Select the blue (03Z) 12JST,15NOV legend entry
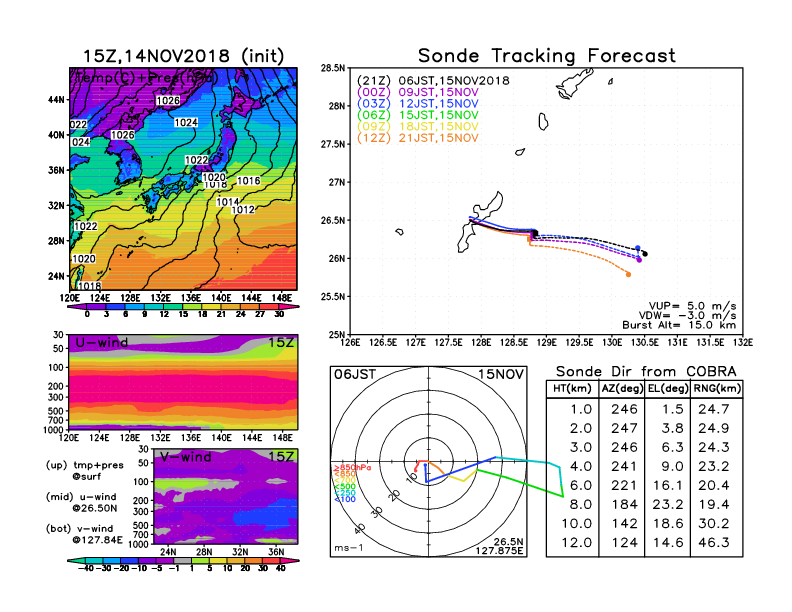 click(x=418, y=104)
